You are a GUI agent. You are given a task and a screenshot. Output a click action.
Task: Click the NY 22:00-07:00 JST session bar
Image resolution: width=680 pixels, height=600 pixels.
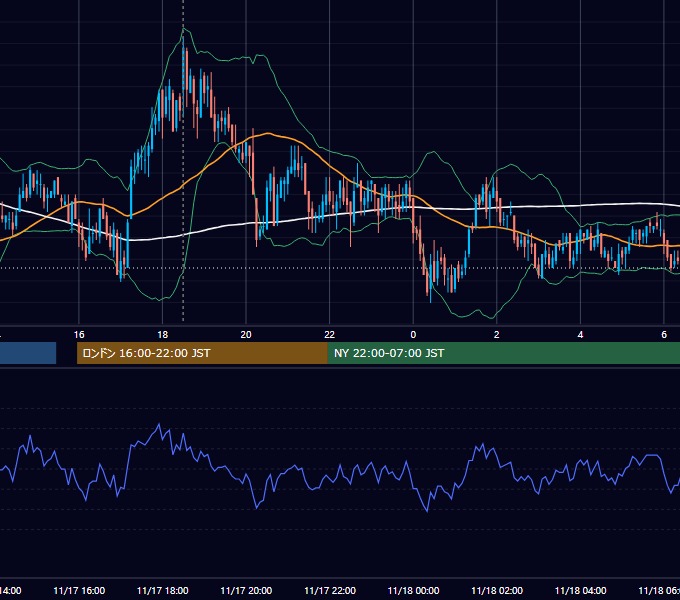pyautogui.click(x=503, y=353)
